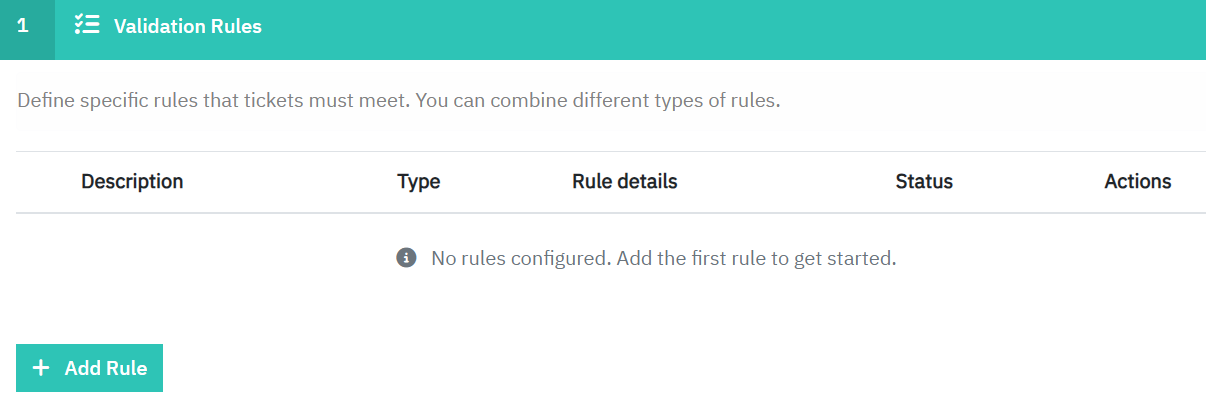Click the Actions column header
Viewport: 1206px width, 409px height.
(x=1137, y=182)
